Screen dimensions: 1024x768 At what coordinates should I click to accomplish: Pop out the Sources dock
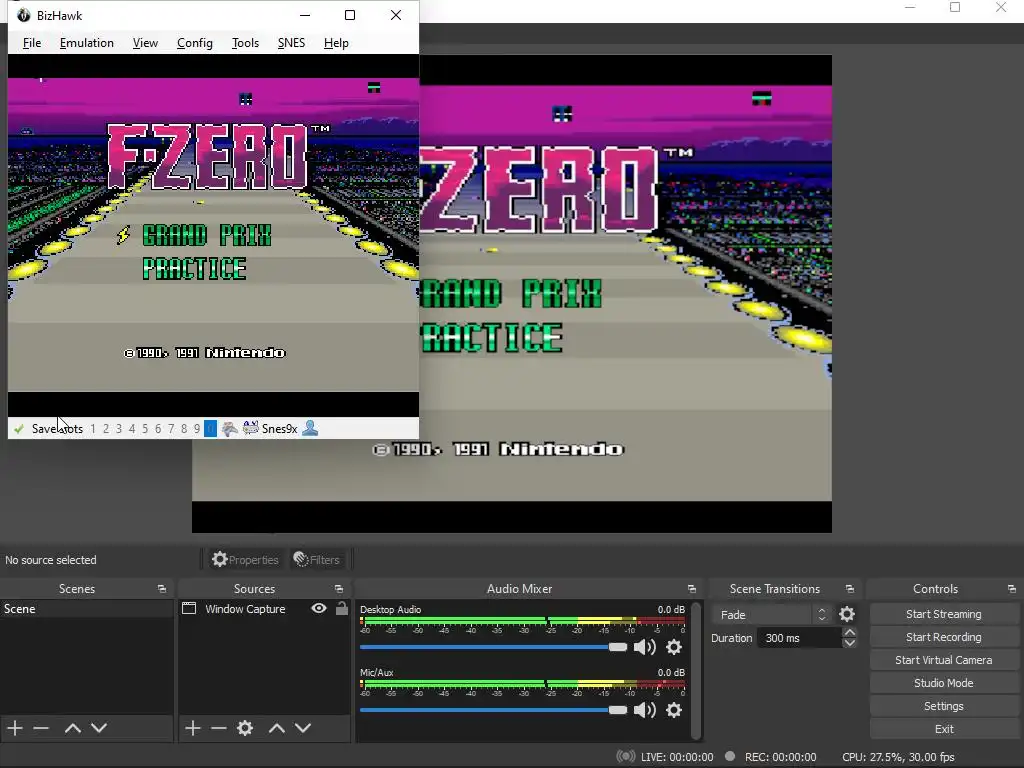coord(339,589)
